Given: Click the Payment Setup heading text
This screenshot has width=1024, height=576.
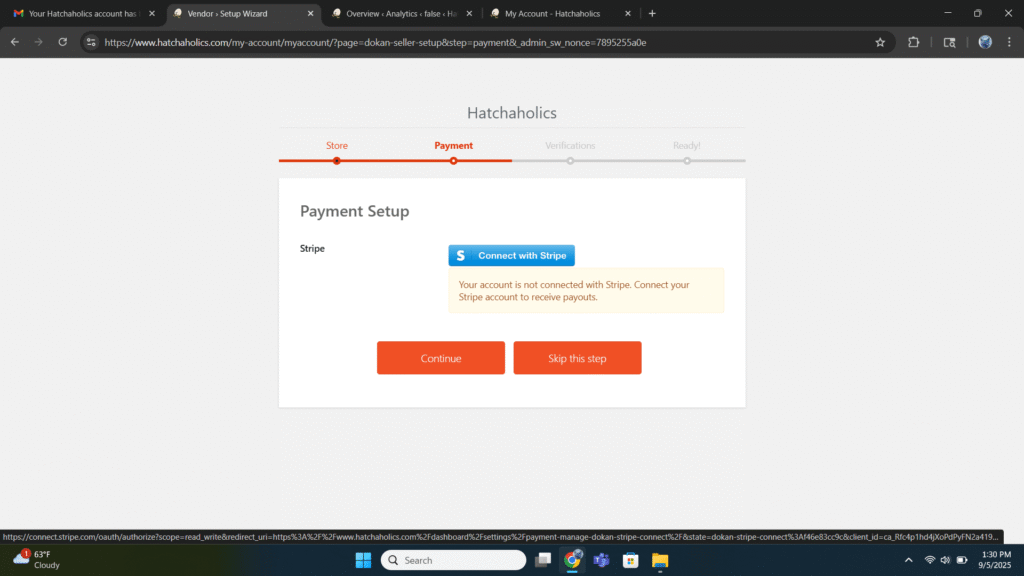Looking at the screenshot, I should coord(355,211).
